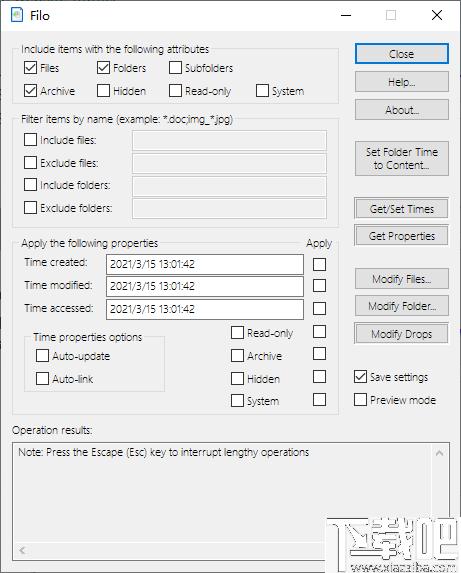
Task: Open Set Folder Time to Content dialog
Action: (402, 159)
